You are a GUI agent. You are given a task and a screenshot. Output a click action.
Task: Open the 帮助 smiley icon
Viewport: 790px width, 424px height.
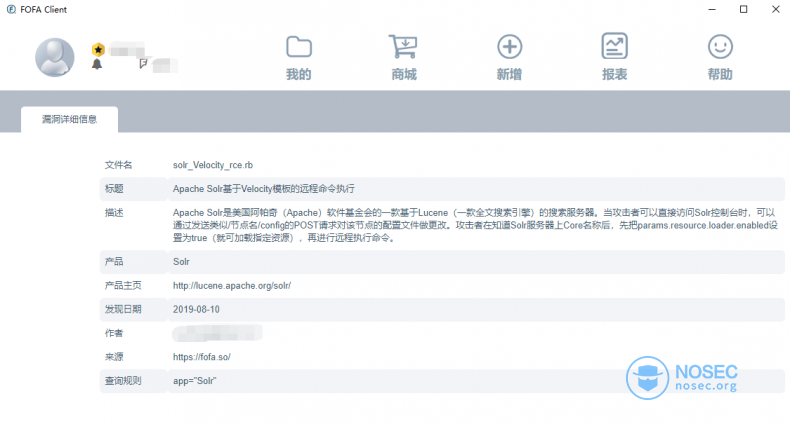pos(720,47)
